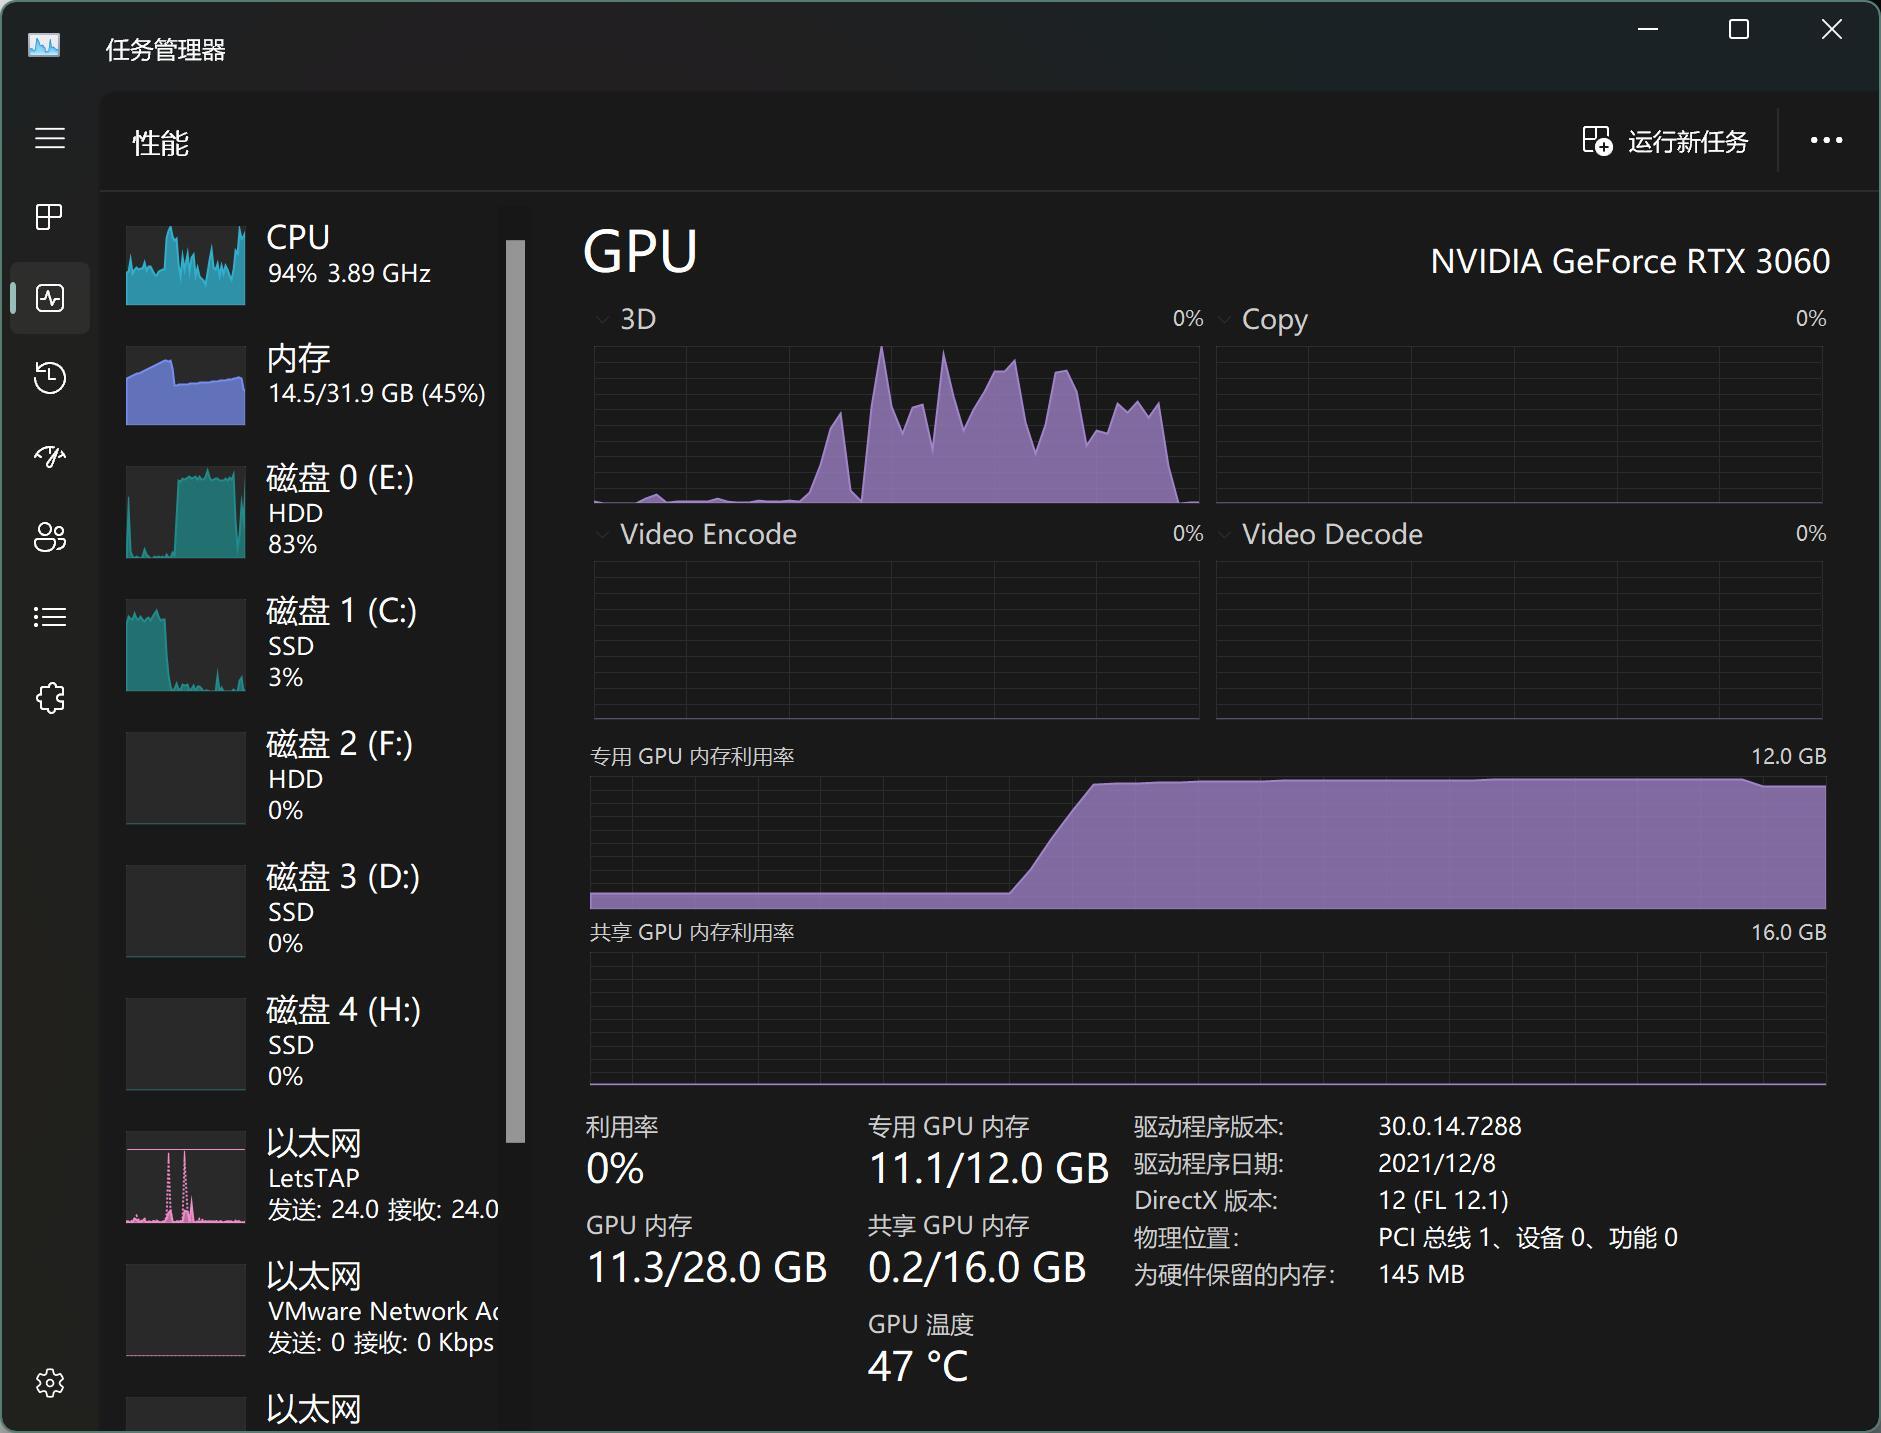The width and height of the screenshot is (1881, 1433).
Task: Click driver date 2021/12/8
Action: pos(1436,1163)
